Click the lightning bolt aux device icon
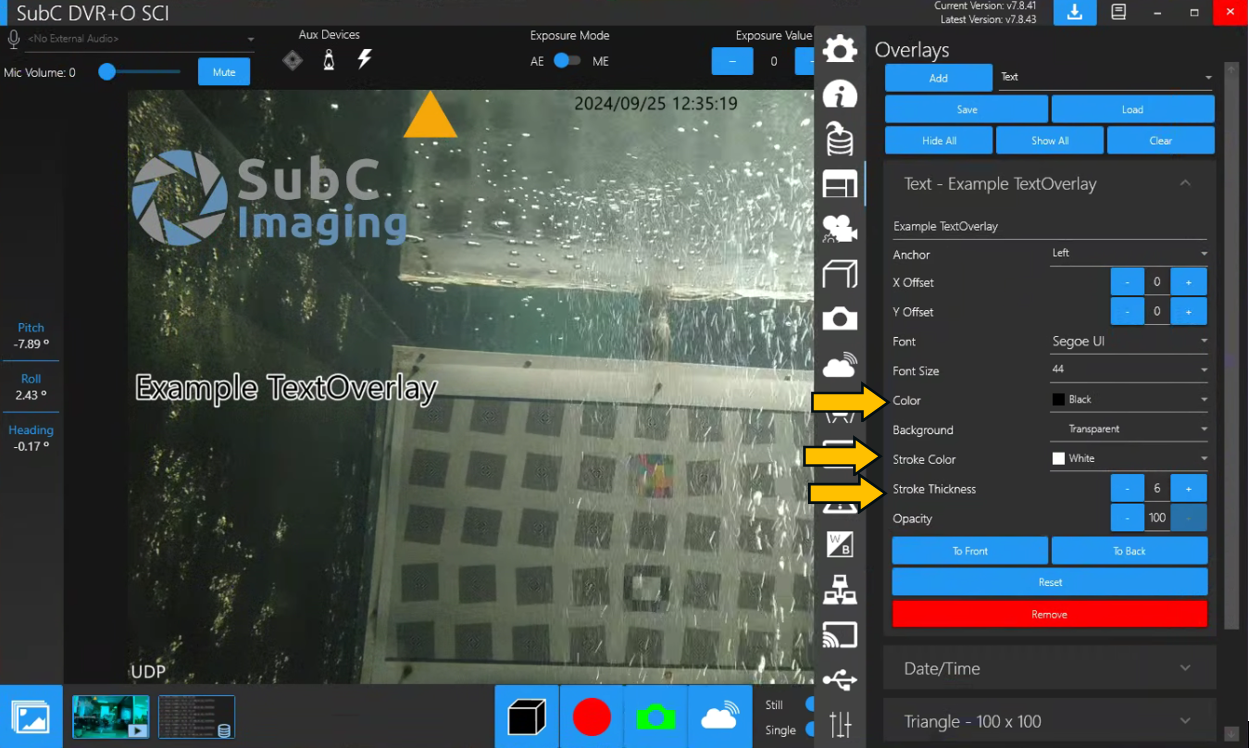This screenshot has width=1250, height=749. [x=365, y=60]
